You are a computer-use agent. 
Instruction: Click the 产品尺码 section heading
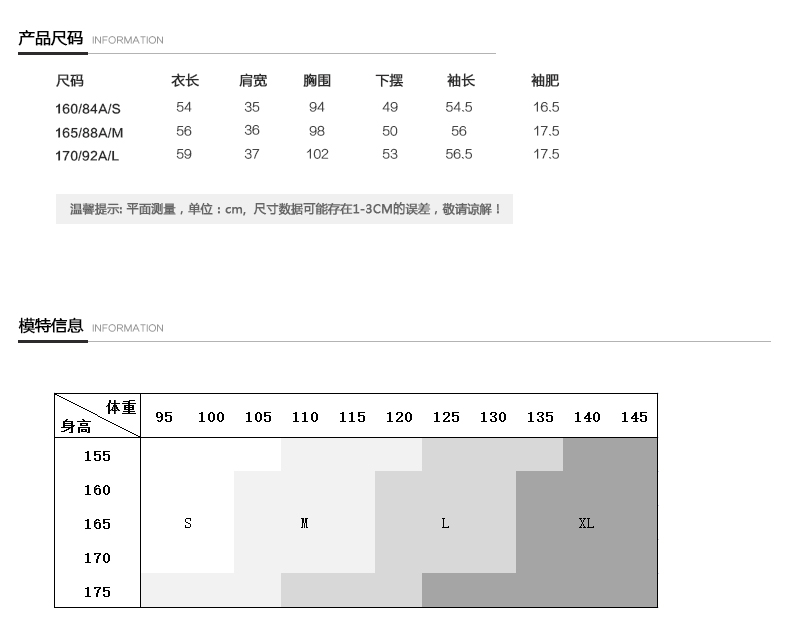[x=51, y=39]
